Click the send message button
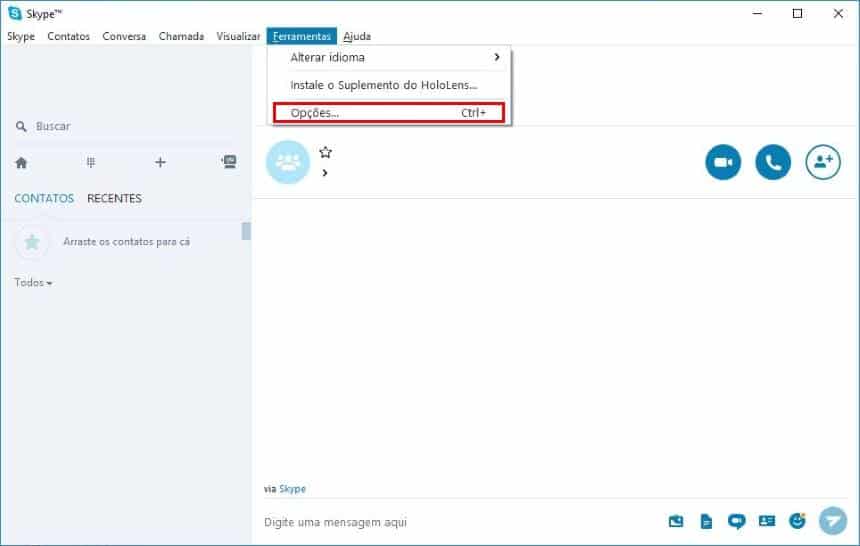The image size is (860, 546). 833,520
